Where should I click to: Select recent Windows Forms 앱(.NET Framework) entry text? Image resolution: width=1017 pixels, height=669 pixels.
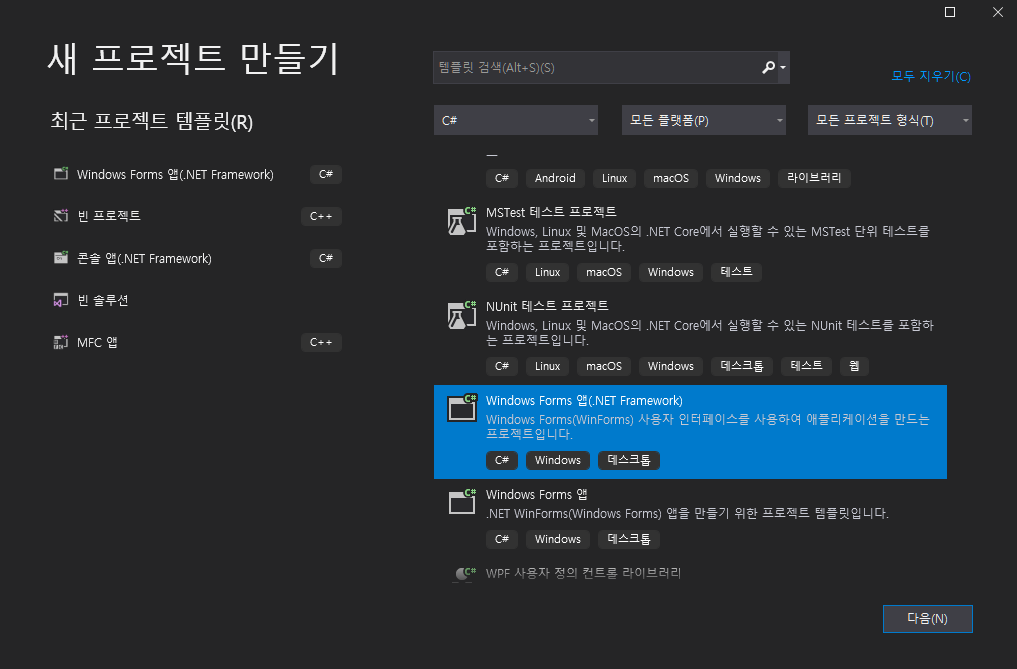175,175
